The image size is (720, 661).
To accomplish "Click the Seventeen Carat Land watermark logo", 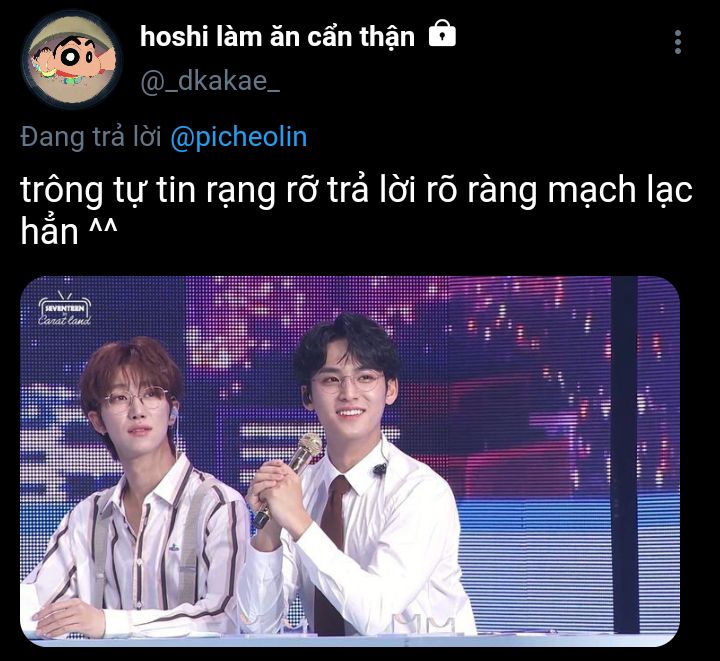I will click(64, 309).
